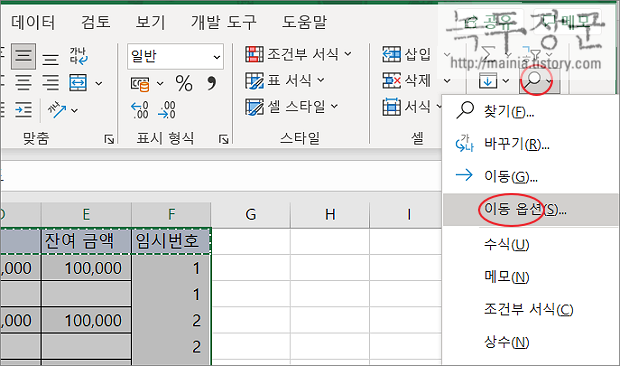Click the 표 서식 icon
Image resolution: width=620 pixels, height=366 pixels.
click(254, 80)
